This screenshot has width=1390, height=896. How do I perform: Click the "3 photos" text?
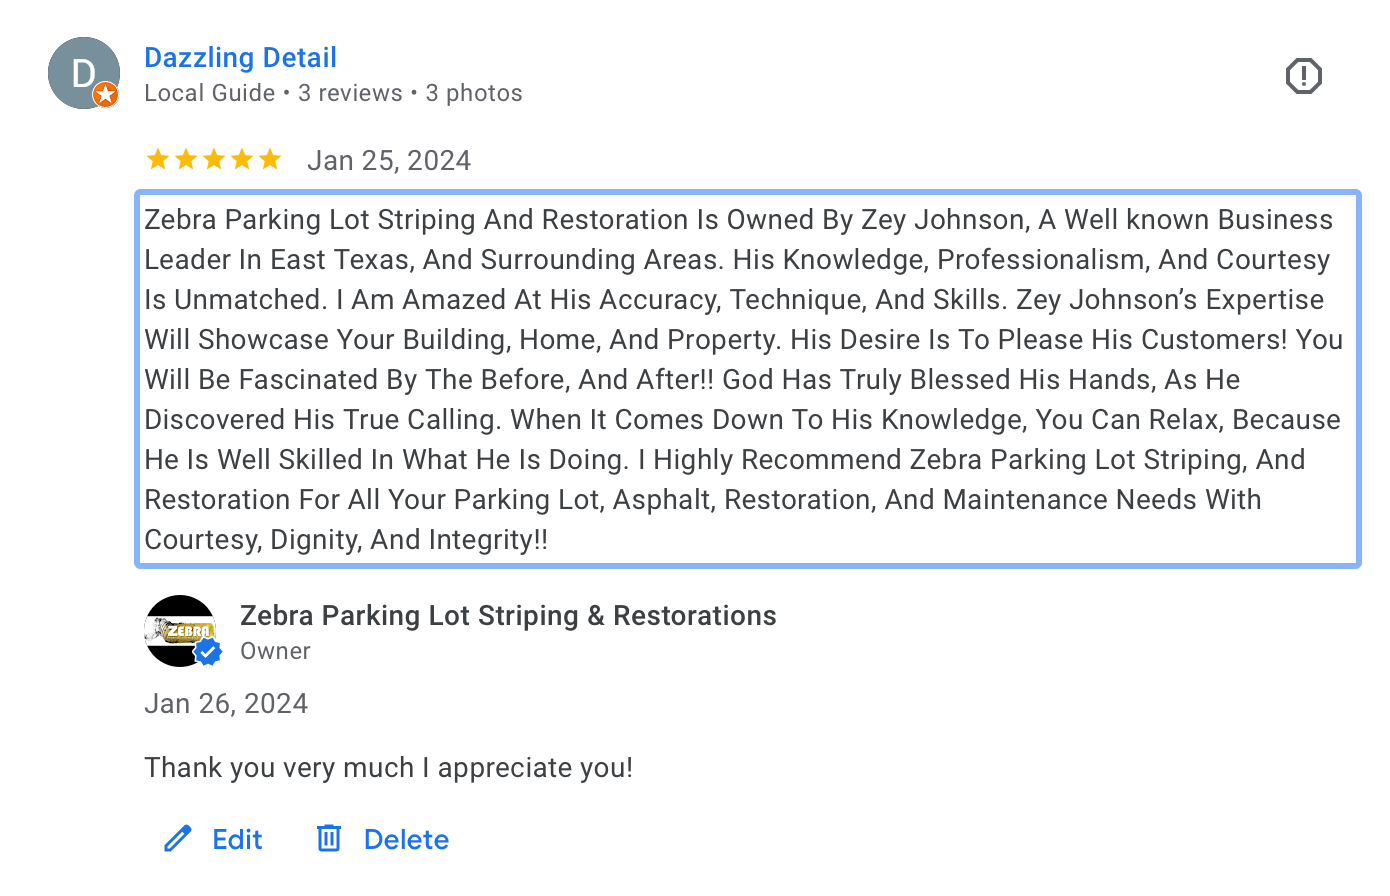click(474, 93)
